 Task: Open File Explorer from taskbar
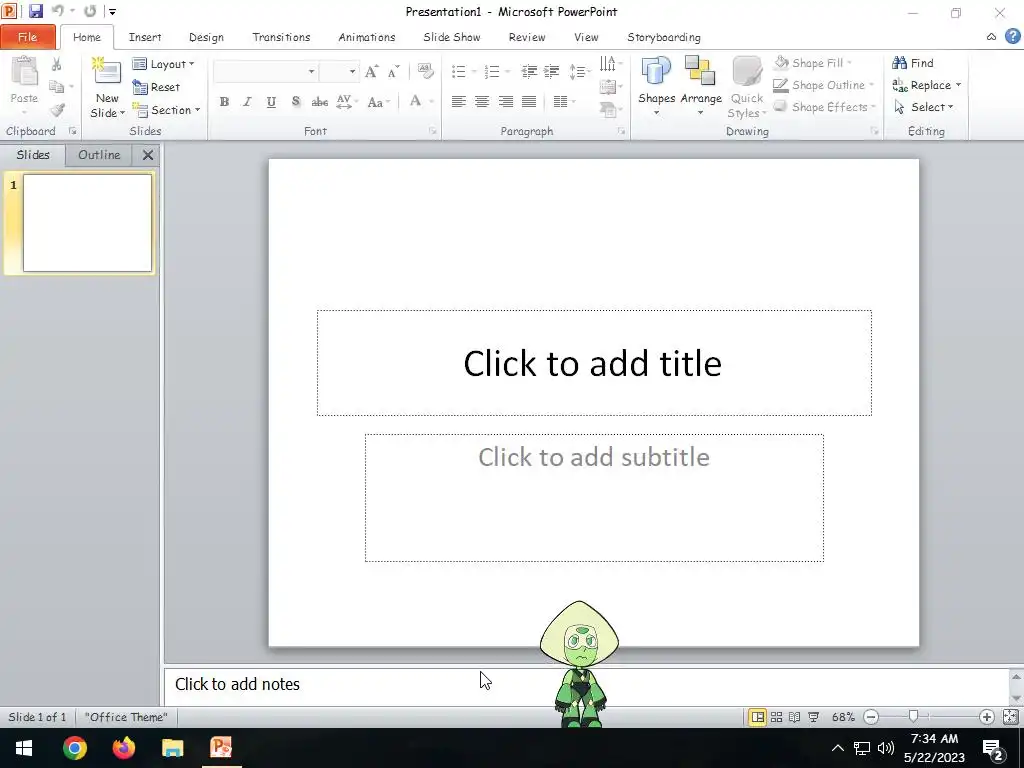[172, 748]
